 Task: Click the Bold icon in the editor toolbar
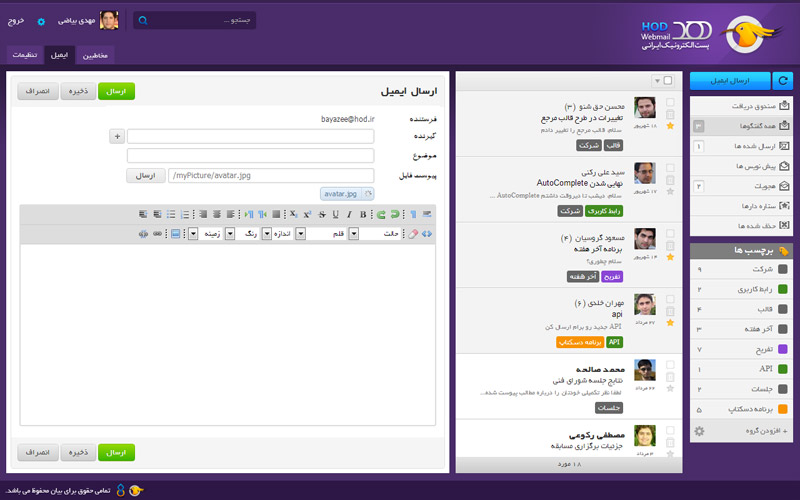pos(363,214)
